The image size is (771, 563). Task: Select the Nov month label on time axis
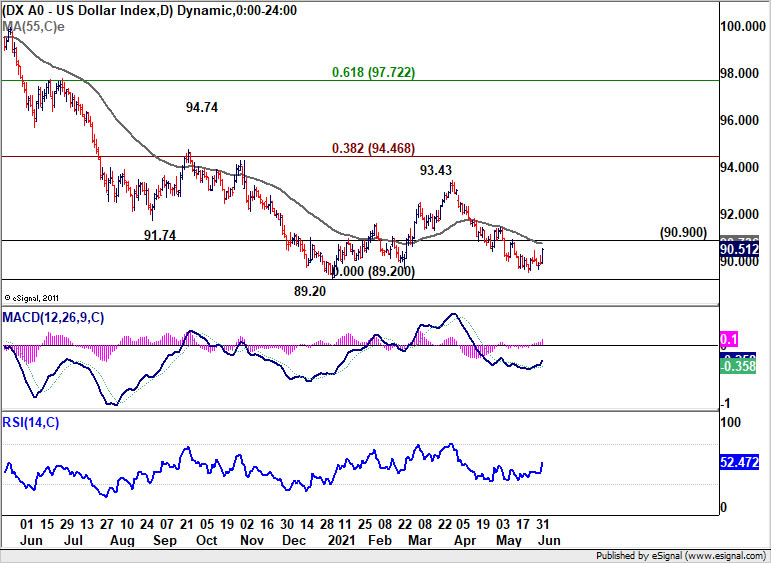pos(252,540)
